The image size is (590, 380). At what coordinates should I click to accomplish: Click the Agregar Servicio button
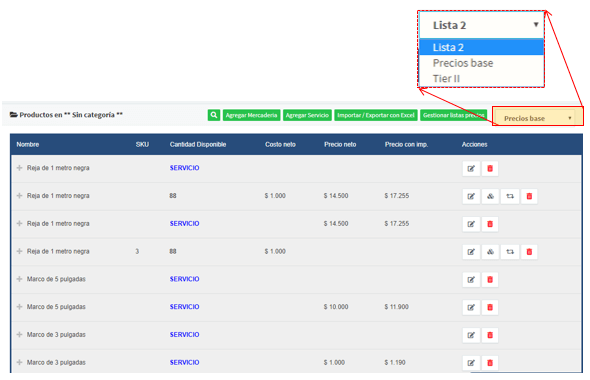(x=307, y=115)
